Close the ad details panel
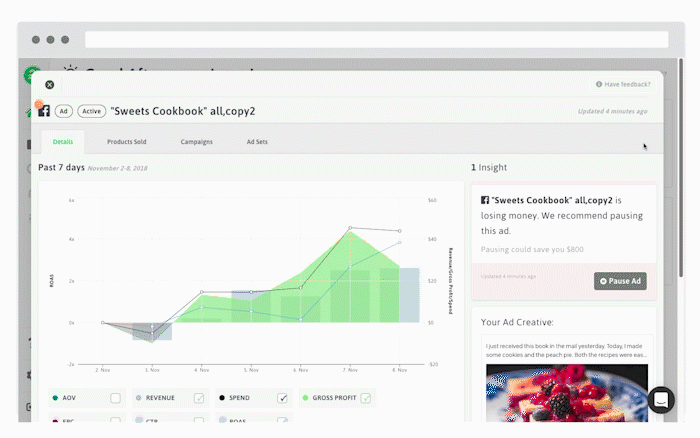 pos(50,85)
